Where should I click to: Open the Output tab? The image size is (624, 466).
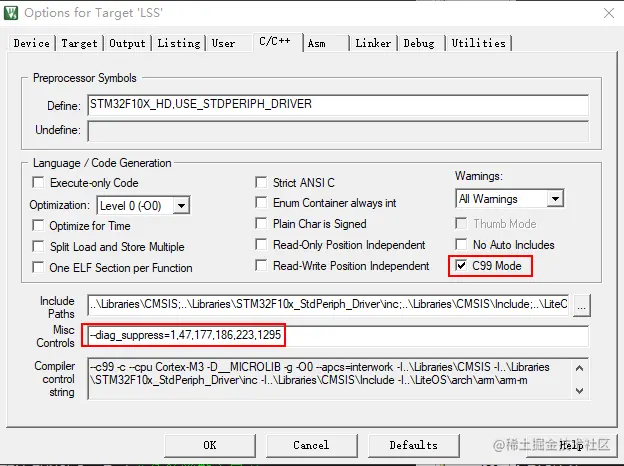pos(127,43)
